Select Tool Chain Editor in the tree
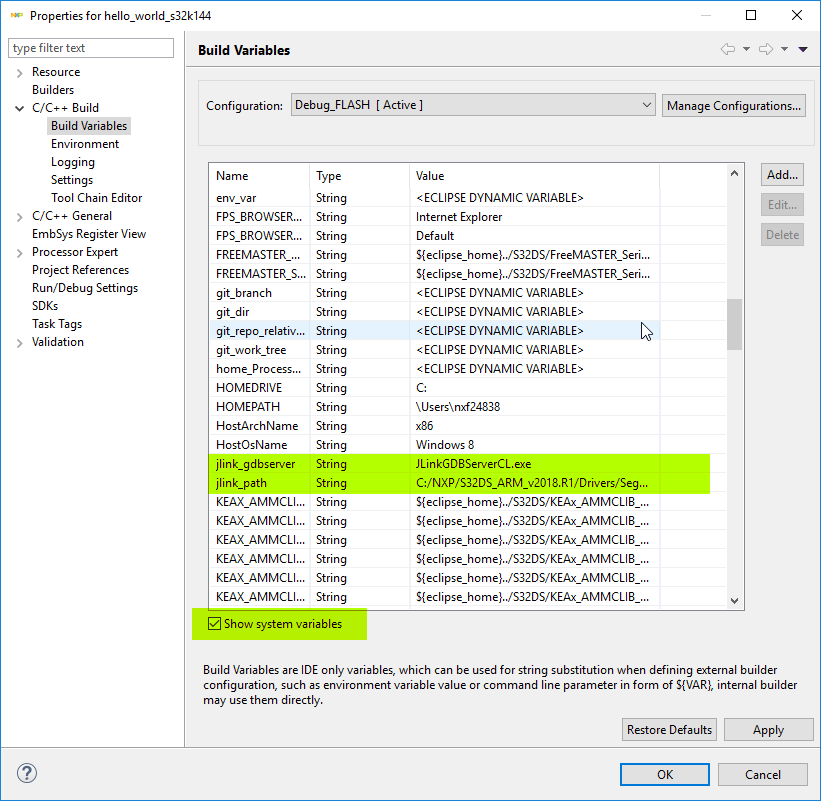 [96, 197]
